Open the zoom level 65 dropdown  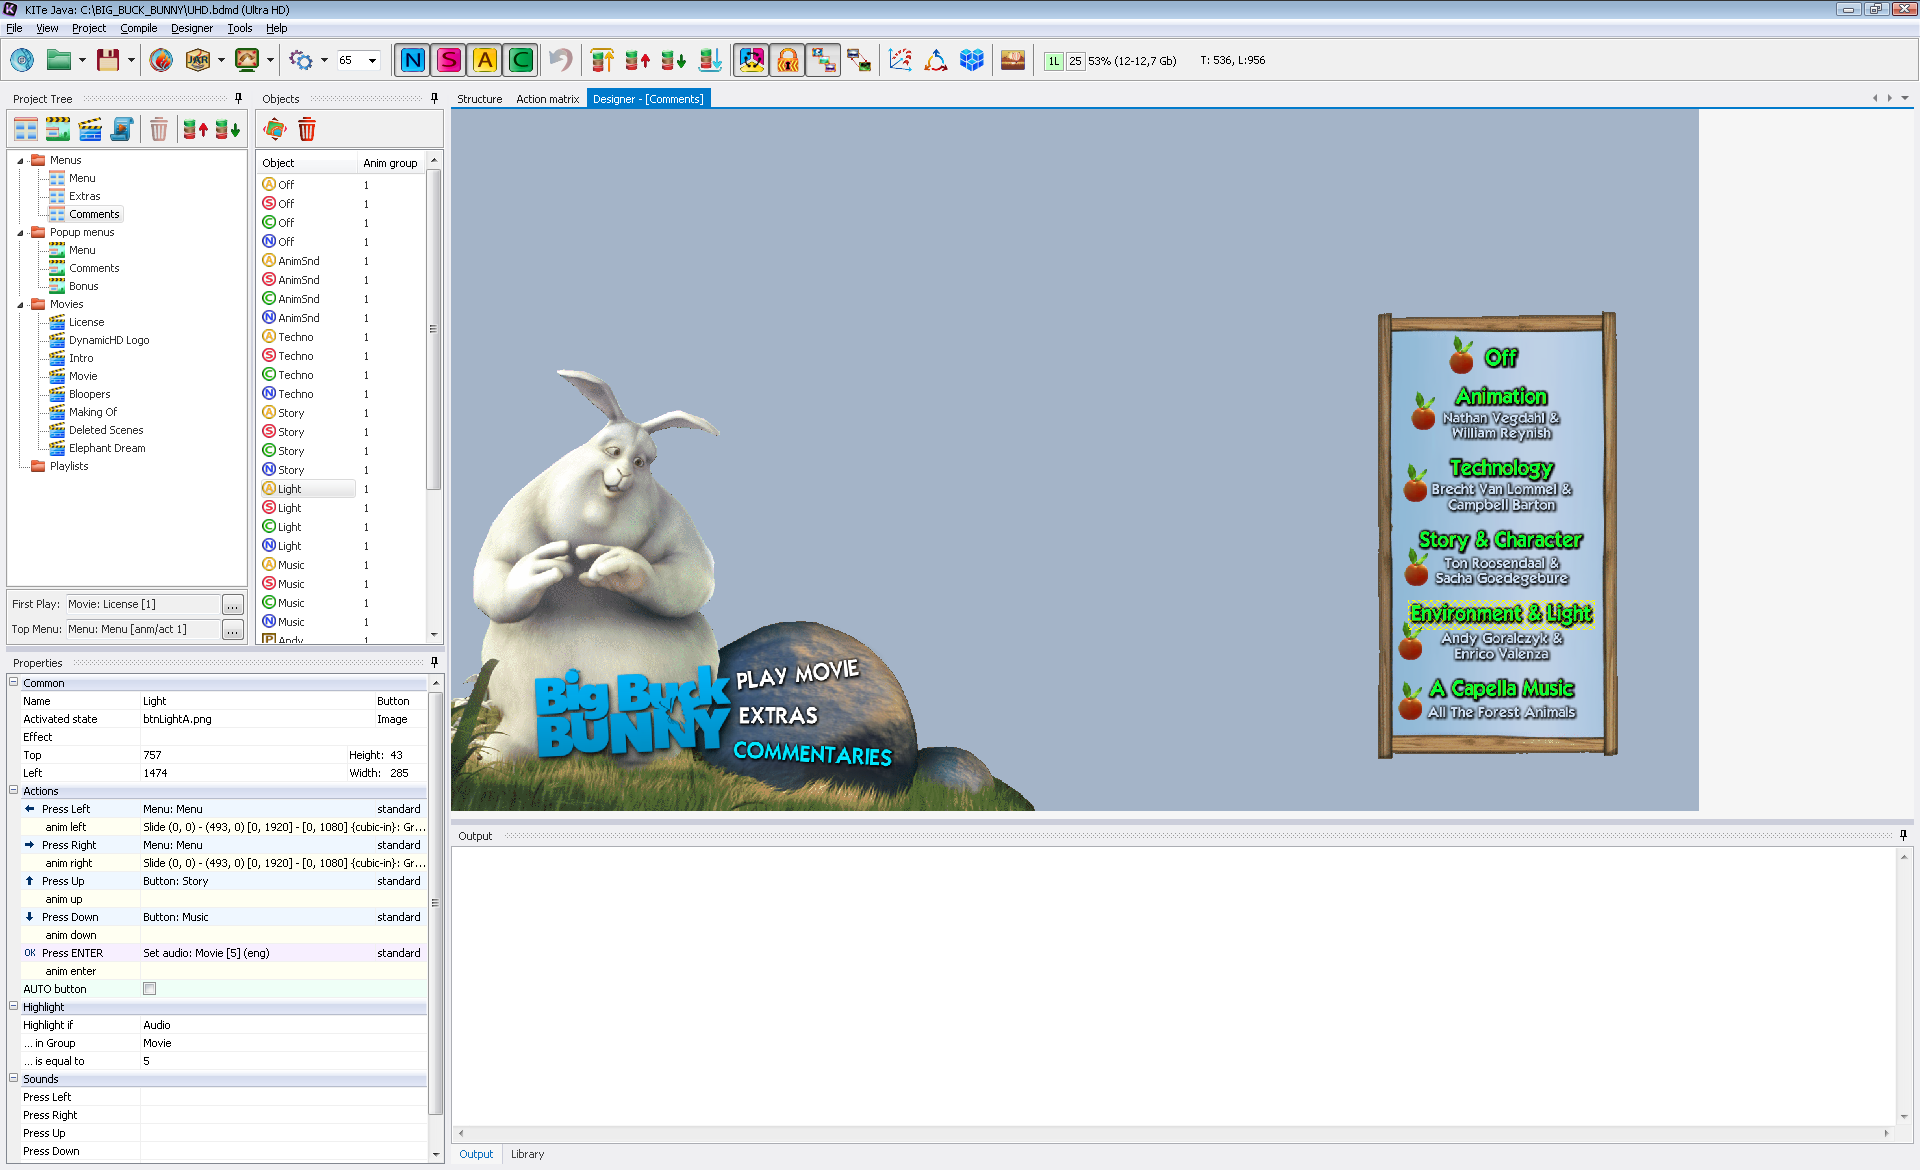[372, 61]
